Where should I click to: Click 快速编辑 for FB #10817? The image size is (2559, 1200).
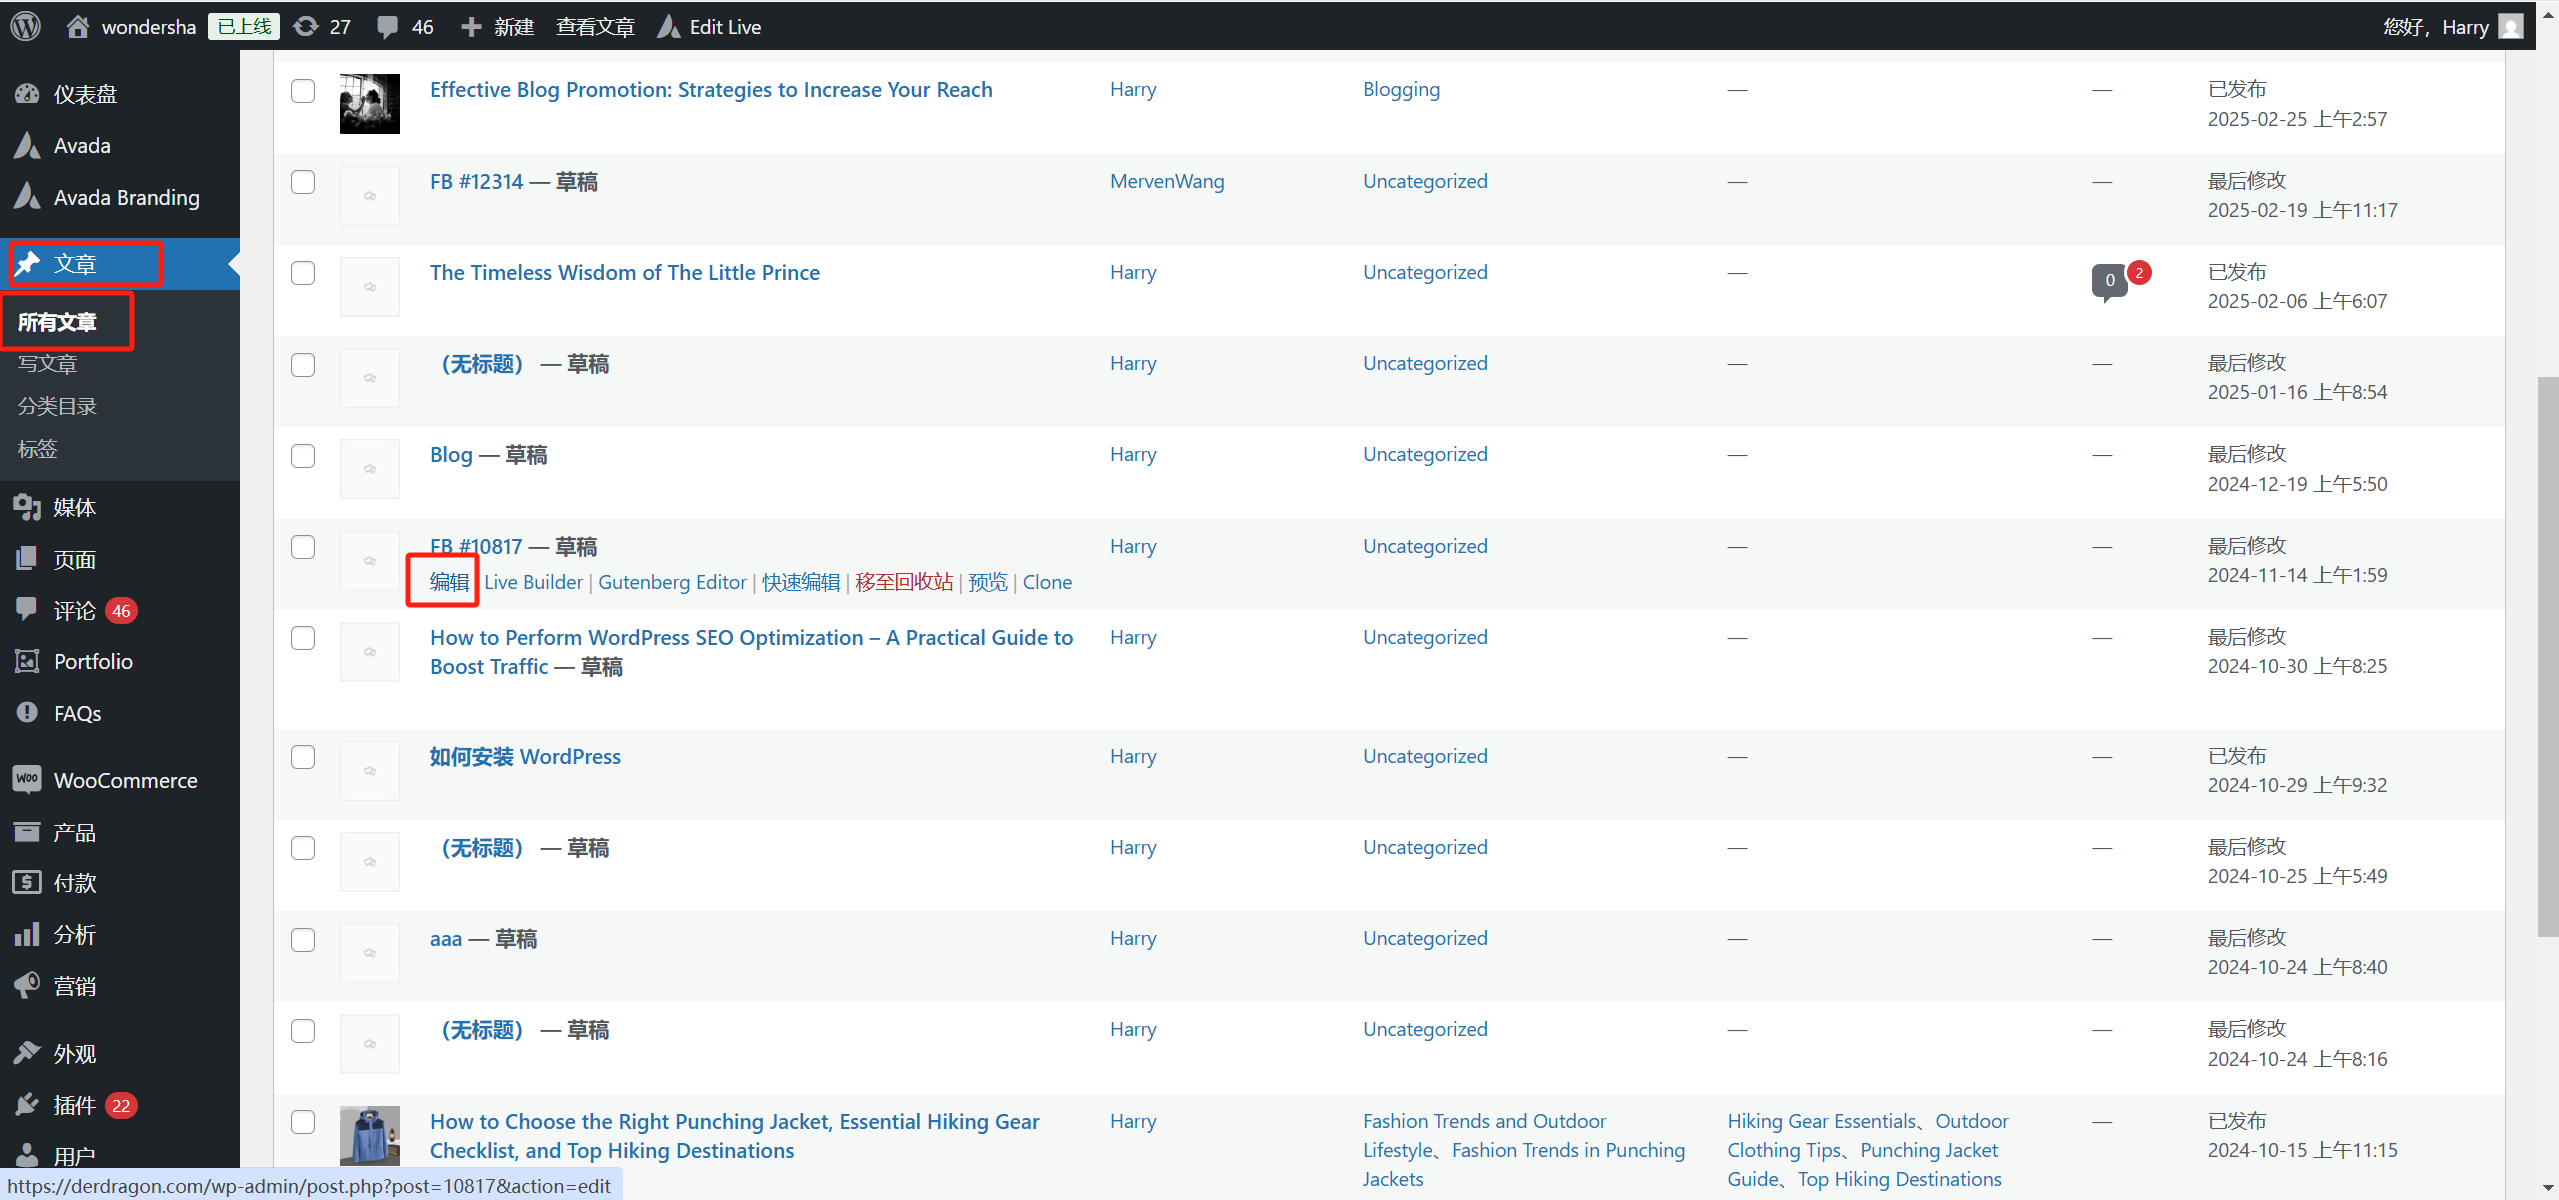point(800,582)
